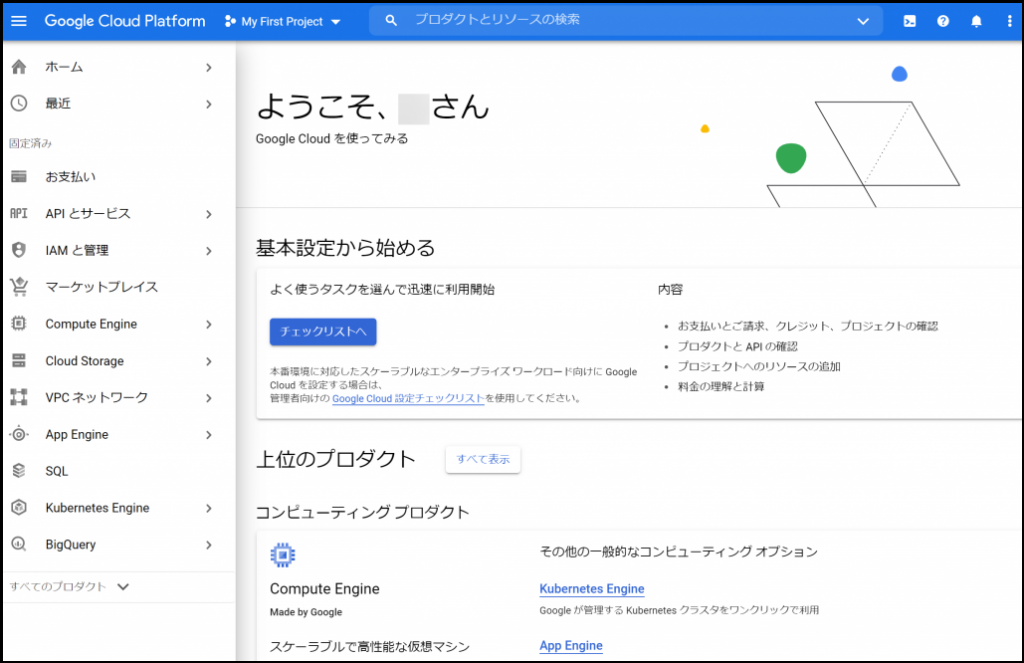Click the home house icon

pos(19,67)
